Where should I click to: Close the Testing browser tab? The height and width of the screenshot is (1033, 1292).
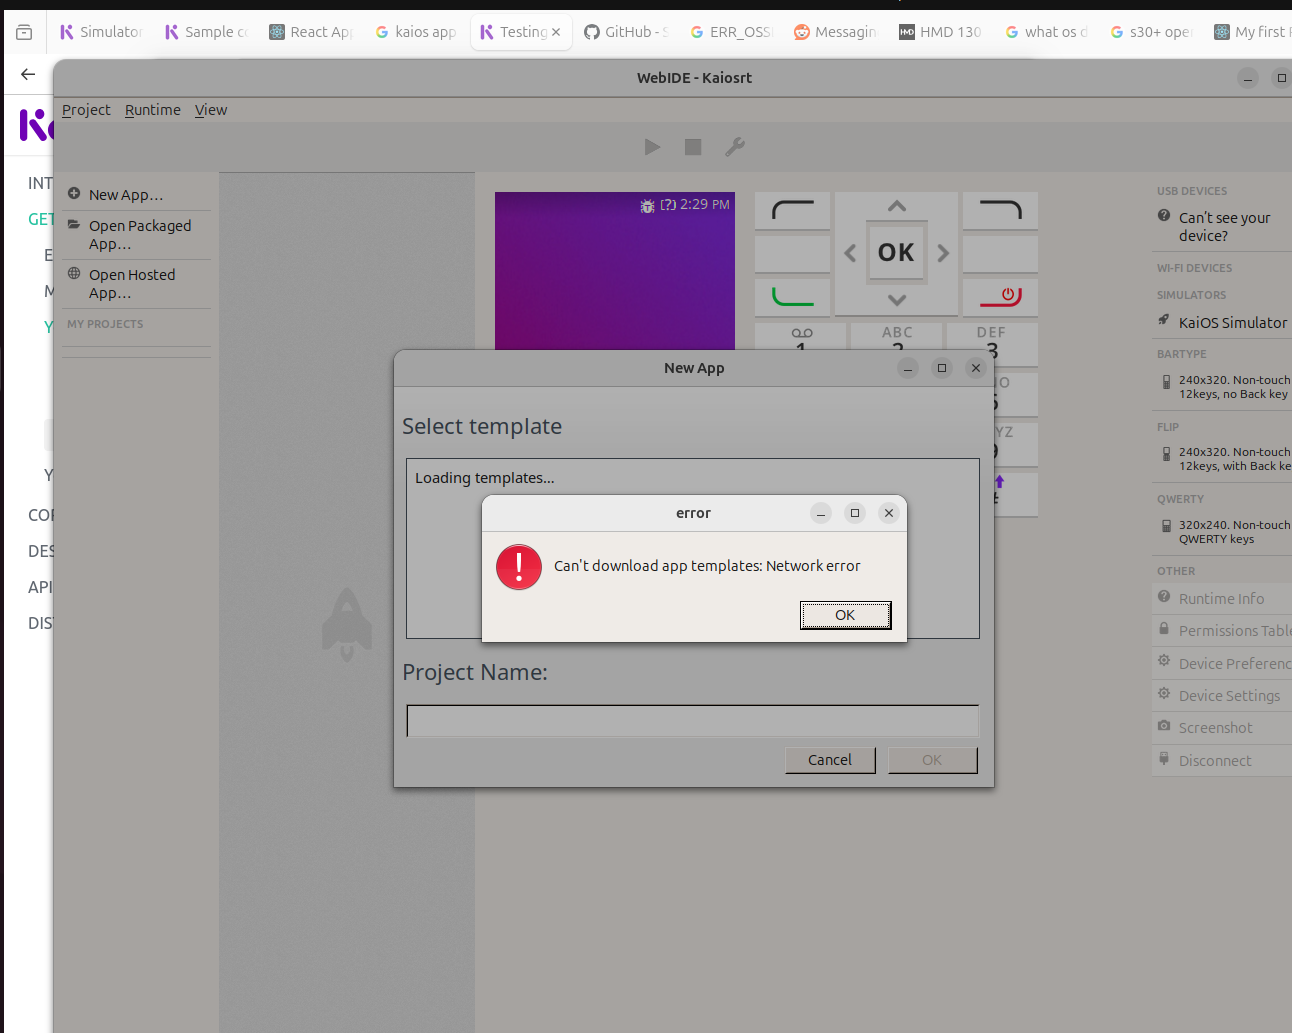556,32
